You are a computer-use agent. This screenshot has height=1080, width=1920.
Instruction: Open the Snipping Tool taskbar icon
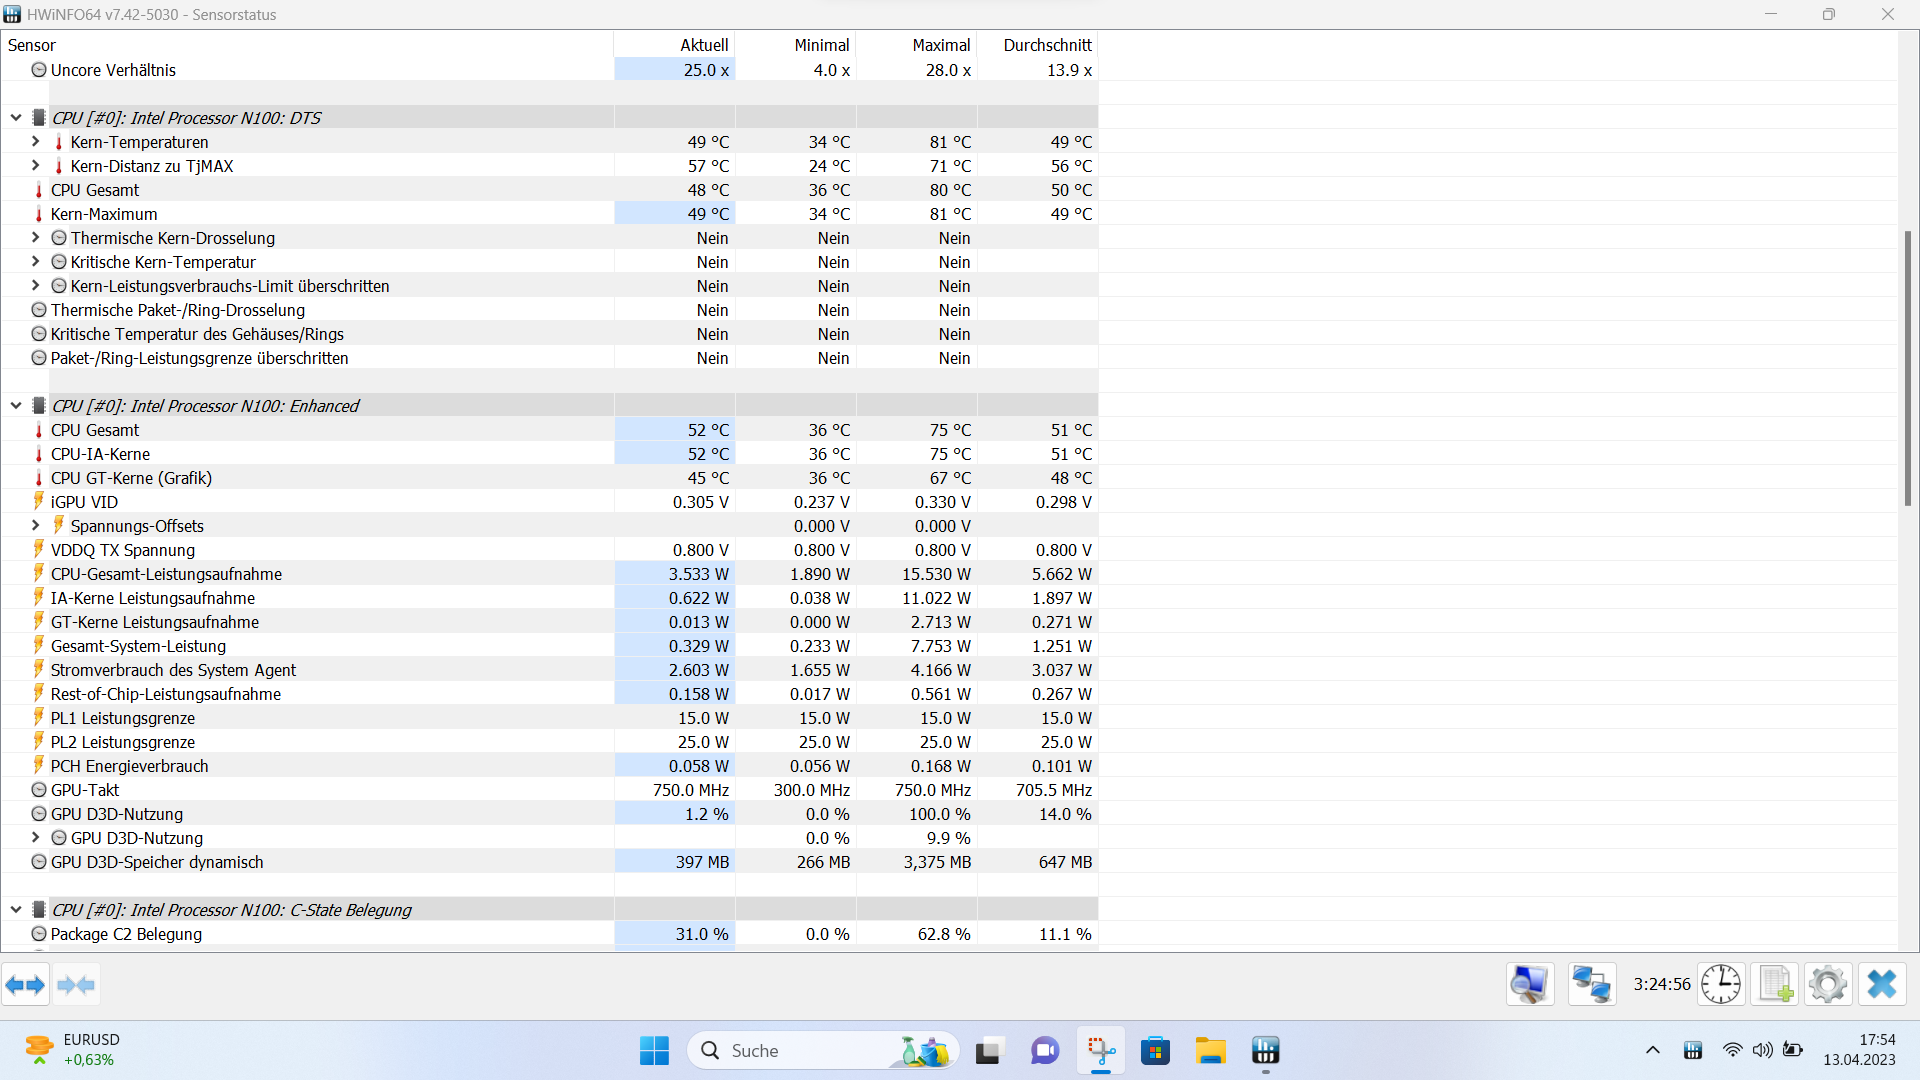point(1101,1051)
